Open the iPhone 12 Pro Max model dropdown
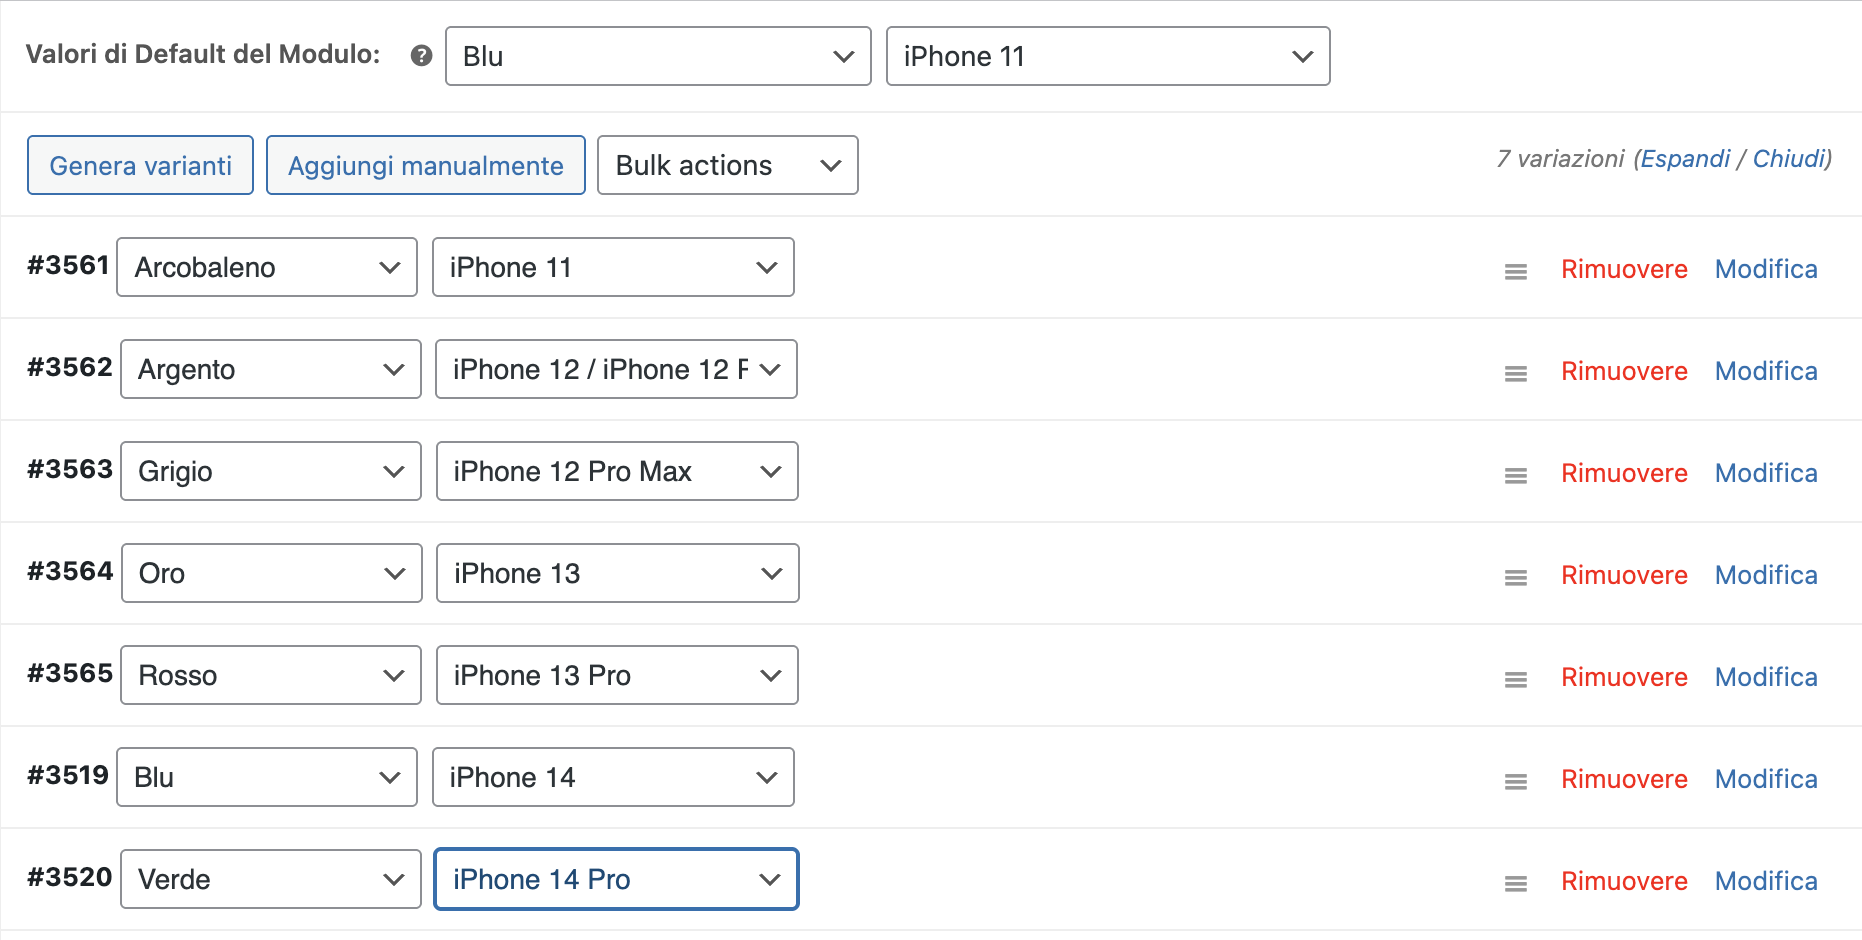1862x940 pixels. coord(617,471)
